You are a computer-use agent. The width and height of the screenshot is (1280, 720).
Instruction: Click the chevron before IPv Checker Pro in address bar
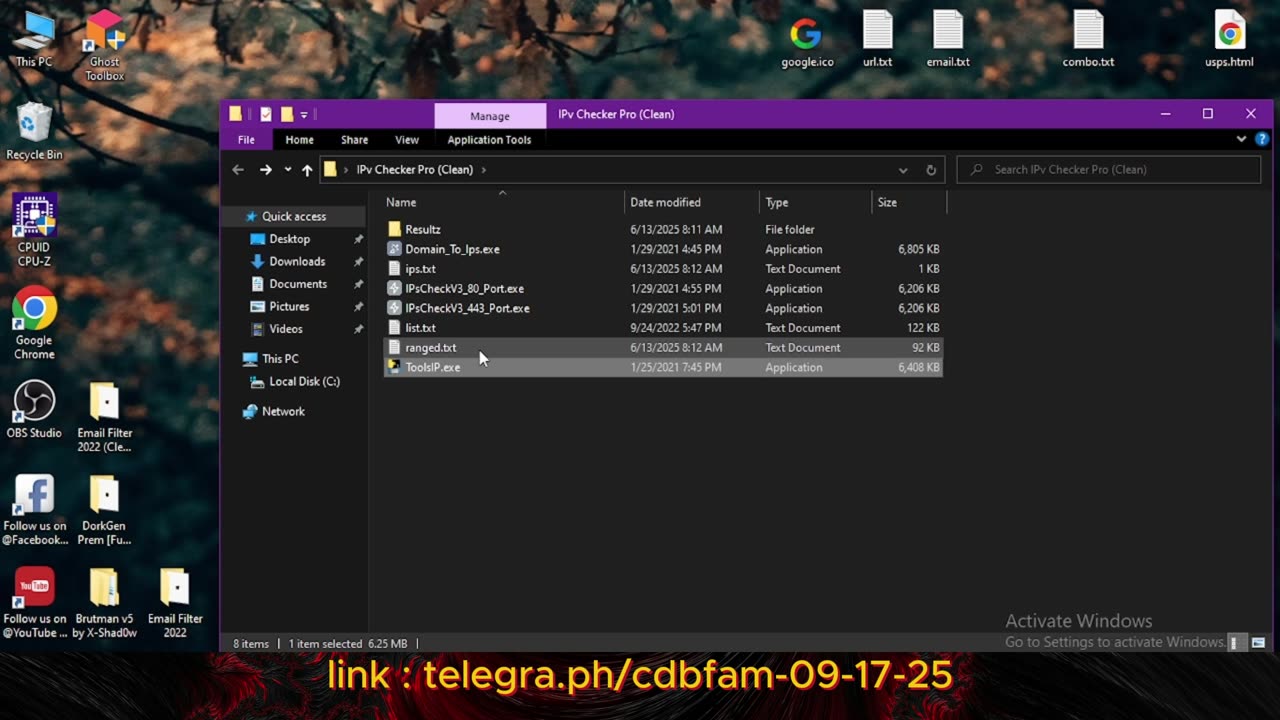[346, 170]
